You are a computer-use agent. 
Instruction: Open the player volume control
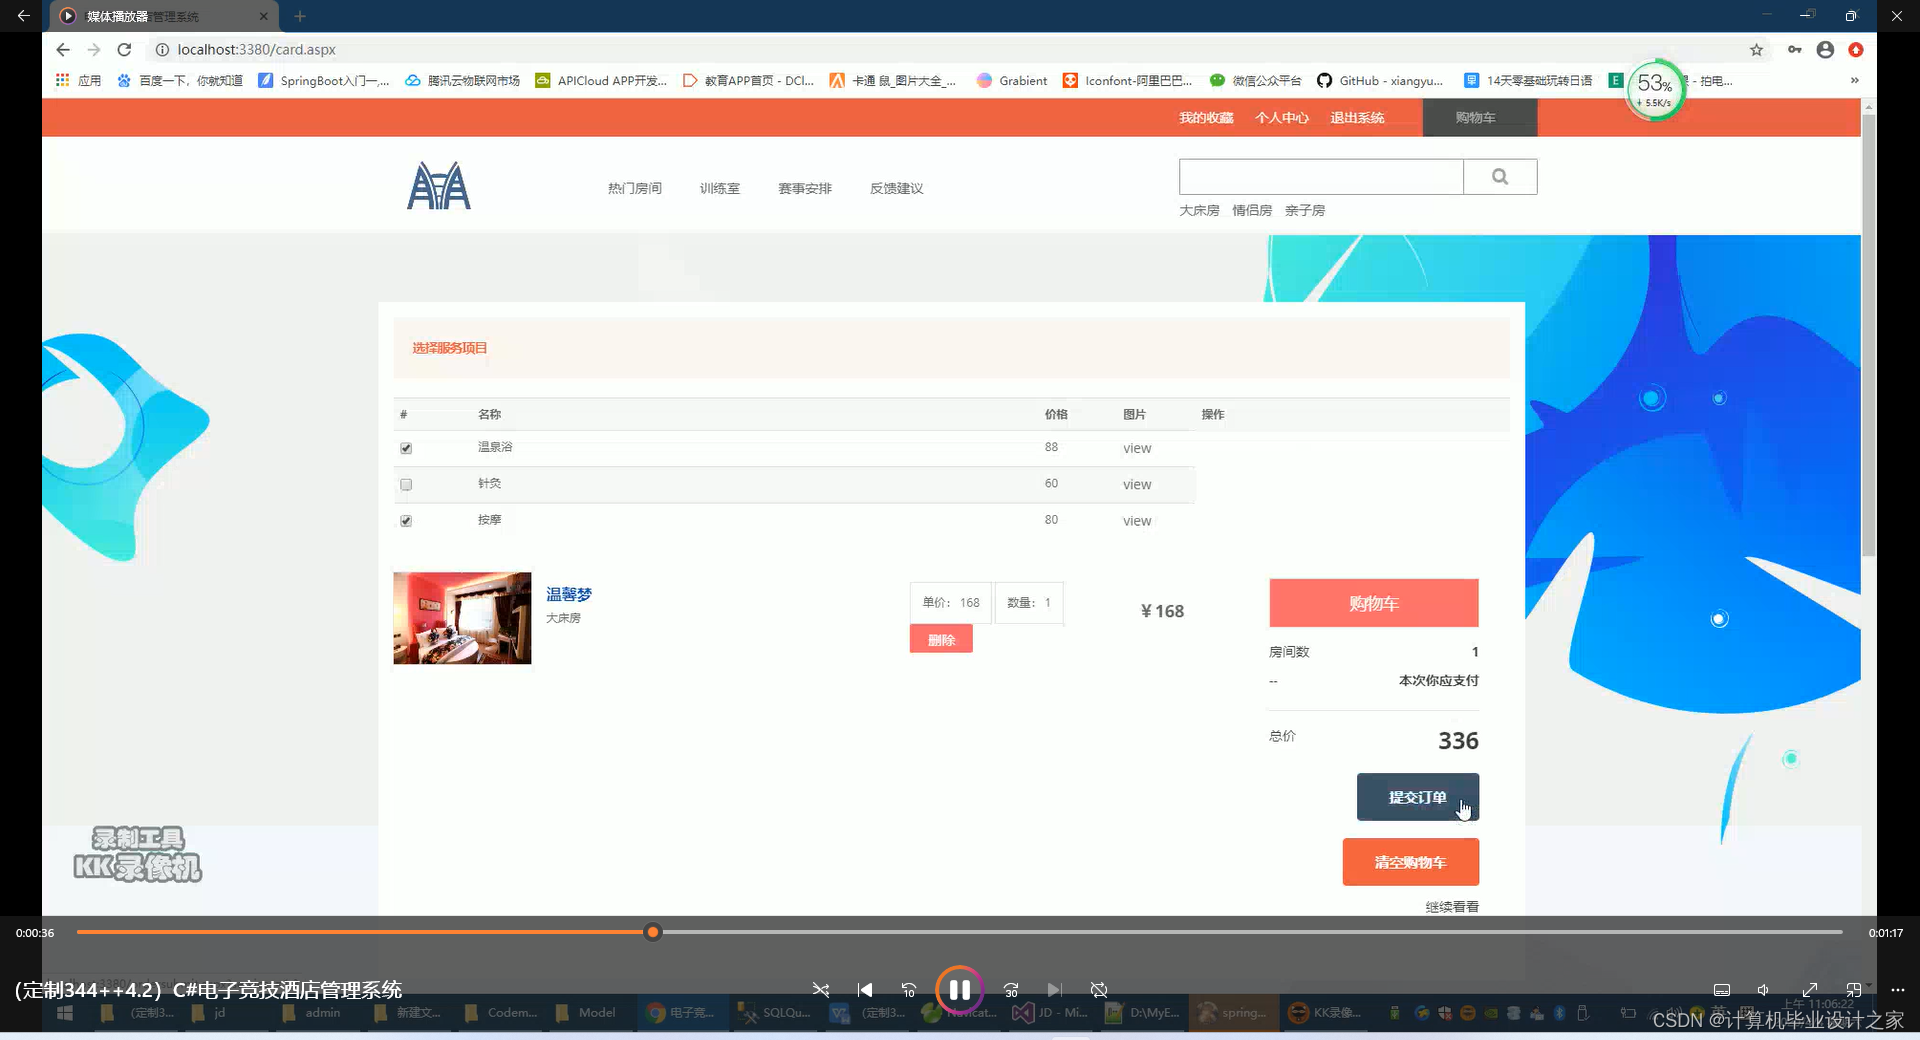click(1764, 990)
